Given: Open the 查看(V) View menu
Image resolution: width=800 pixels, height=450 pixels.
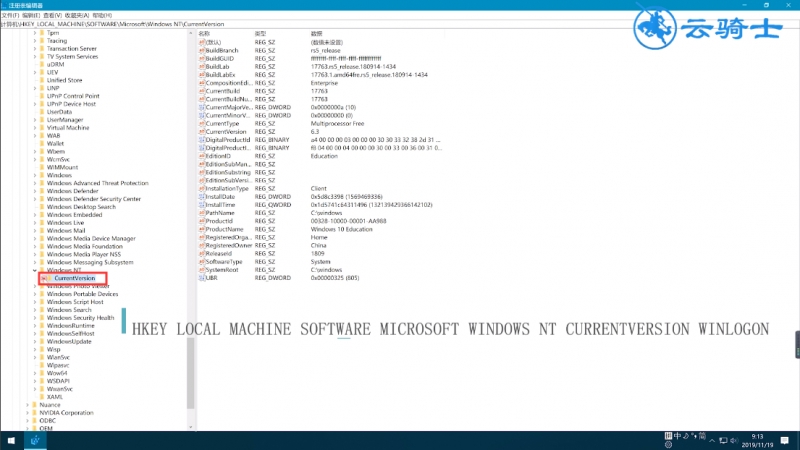Looking at the screenshot, I should click(x=52, y=15).
